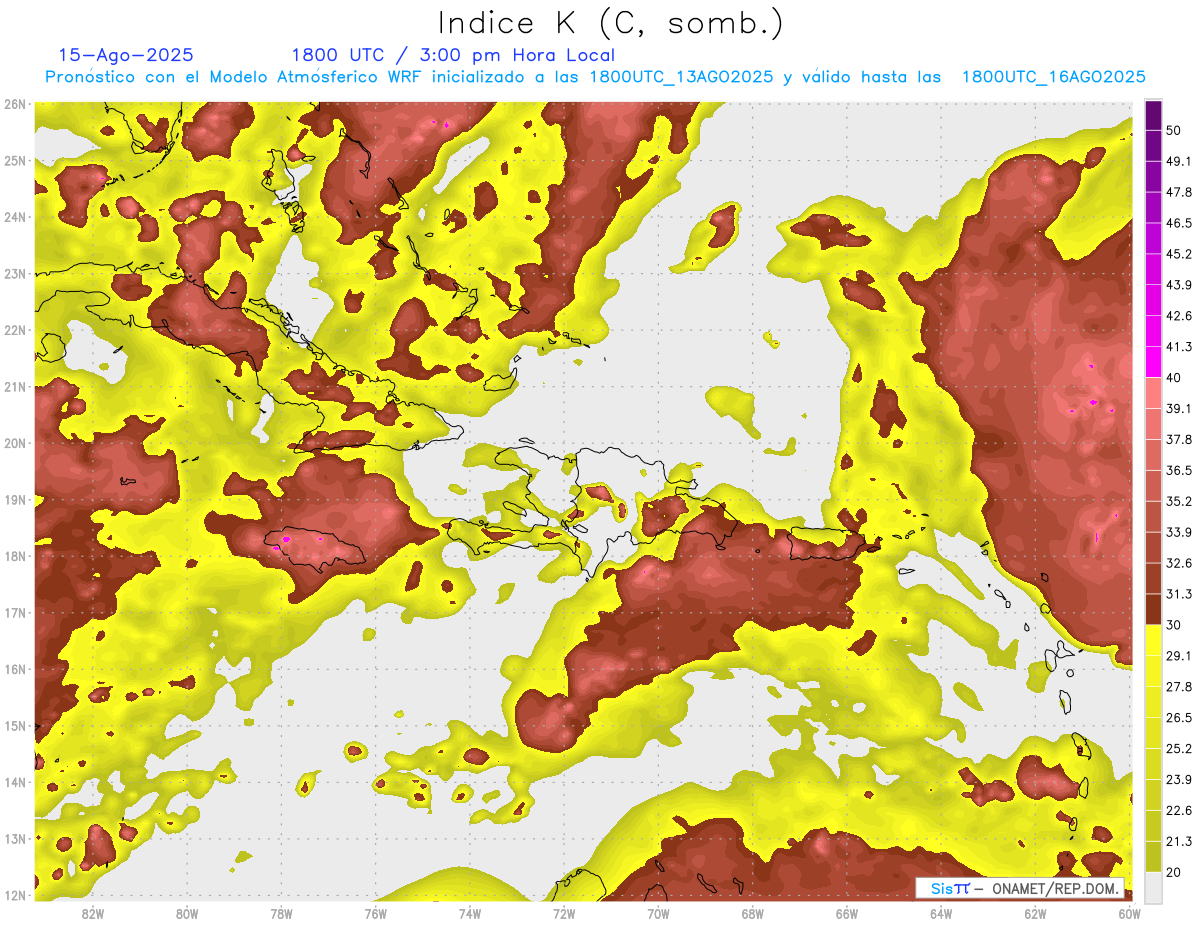Click the colorbar label '33.9'
The image size is (1200, 927).
tap(1179, 532)
